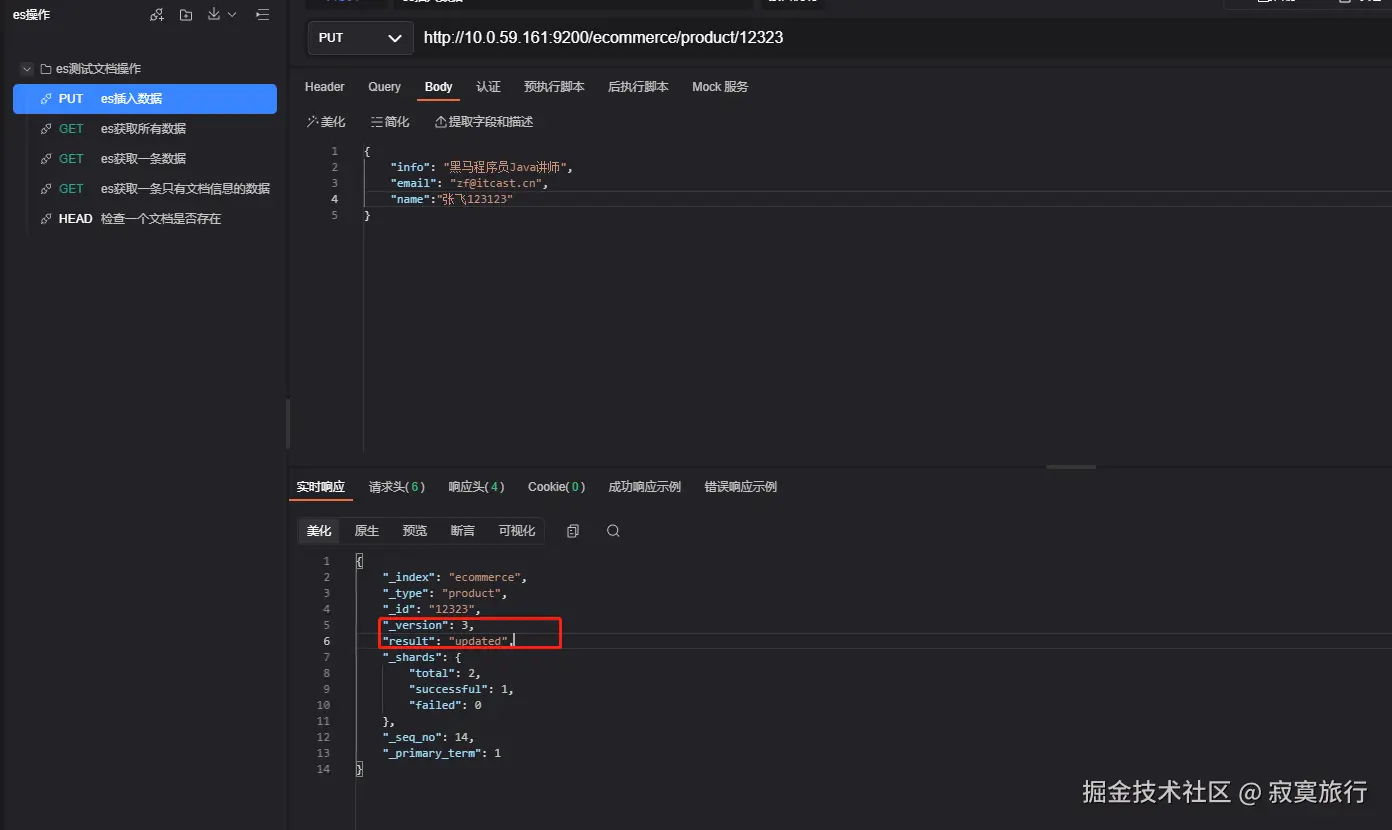Click the "name" line in request body editor
The image size is (1392, 830).
[451, 199]
